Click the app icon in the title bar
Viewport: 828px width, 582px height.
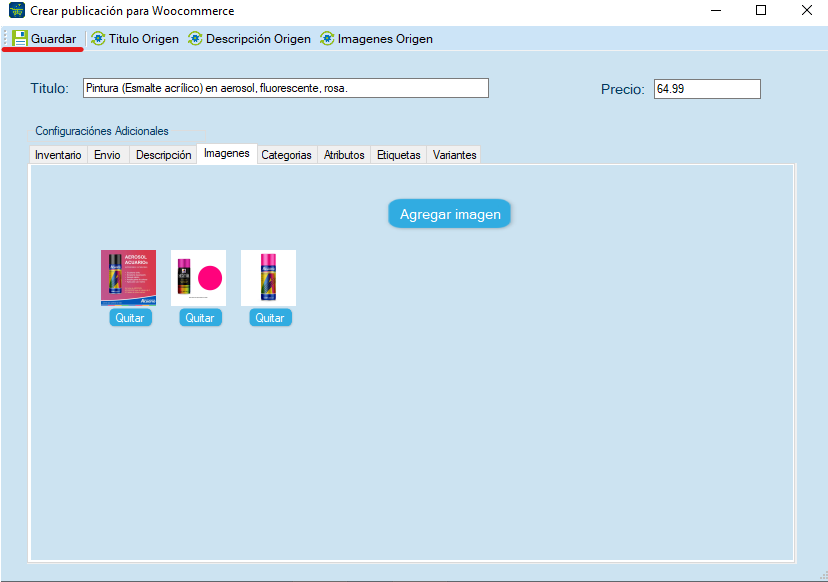[17, 10]
